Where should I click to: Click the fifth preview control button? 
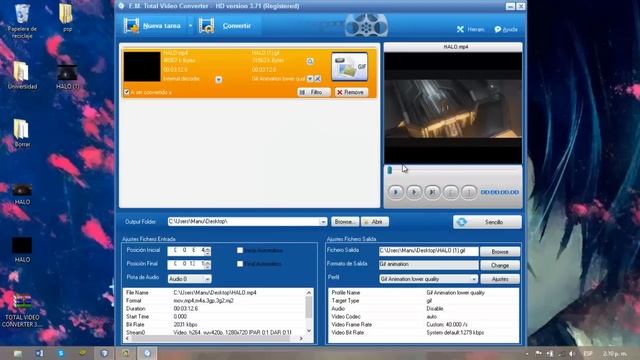pos(469,192)
